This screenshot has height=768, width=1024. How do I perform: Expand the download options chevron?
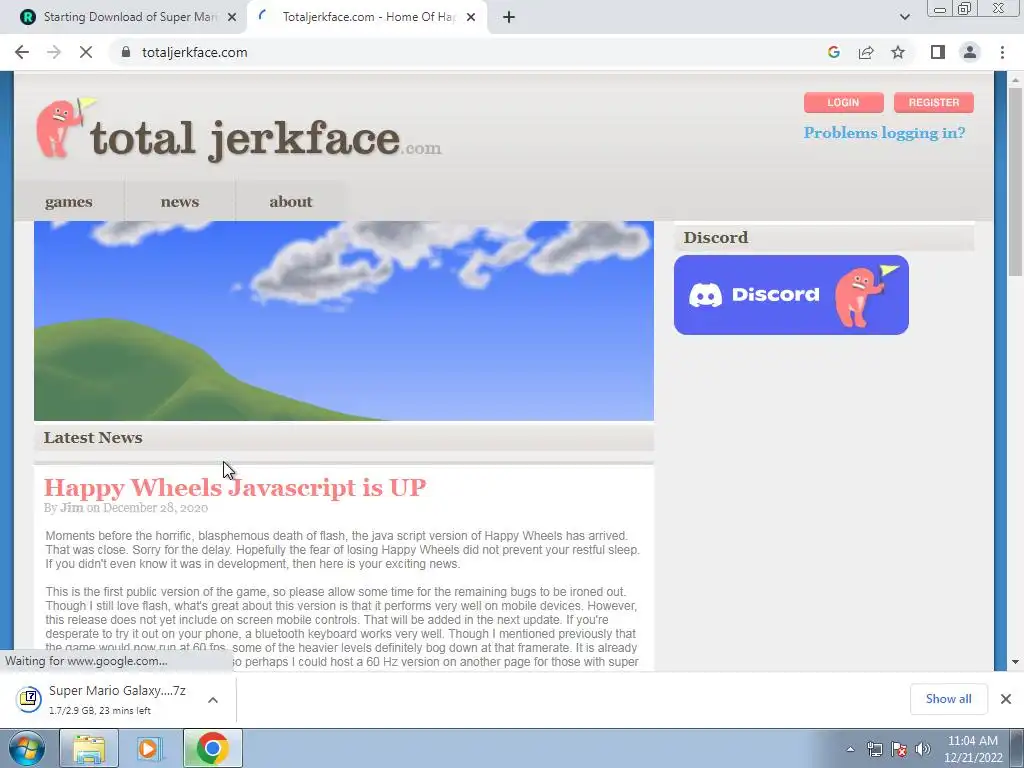(213, 699)
